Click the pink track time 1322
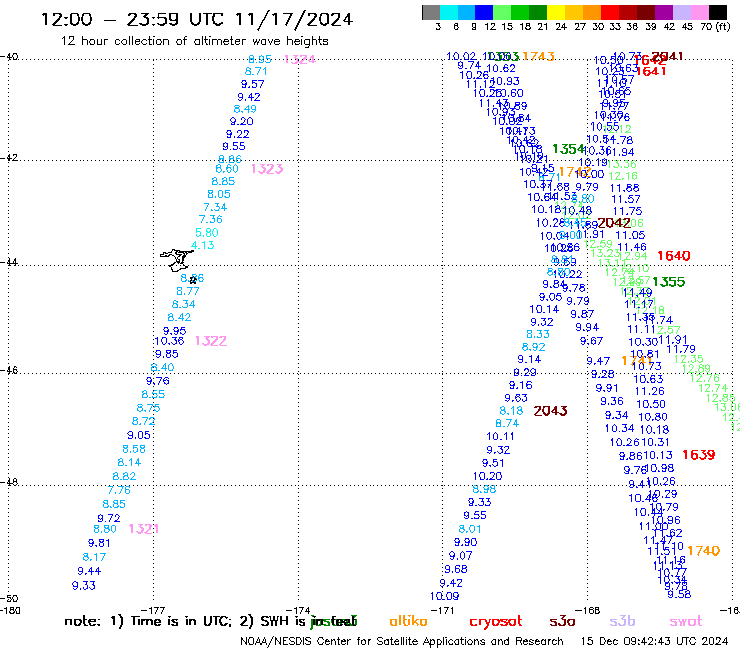 (211, 341)
